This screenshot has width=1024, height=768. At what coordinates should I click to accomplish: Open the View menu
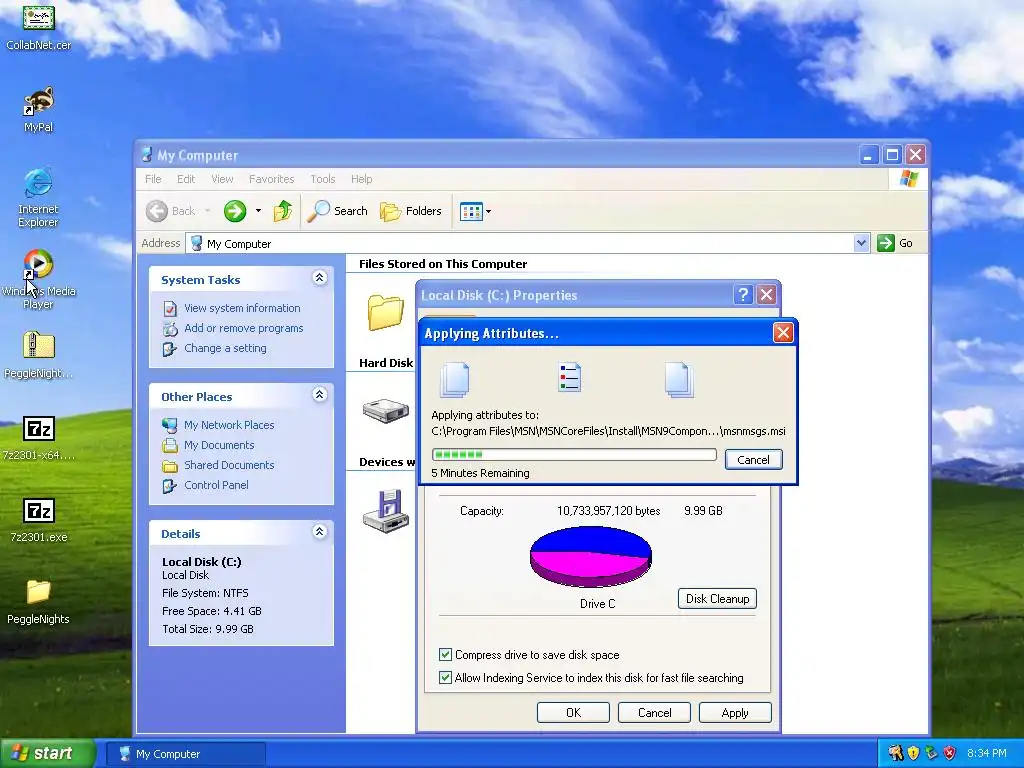[222, 179]
